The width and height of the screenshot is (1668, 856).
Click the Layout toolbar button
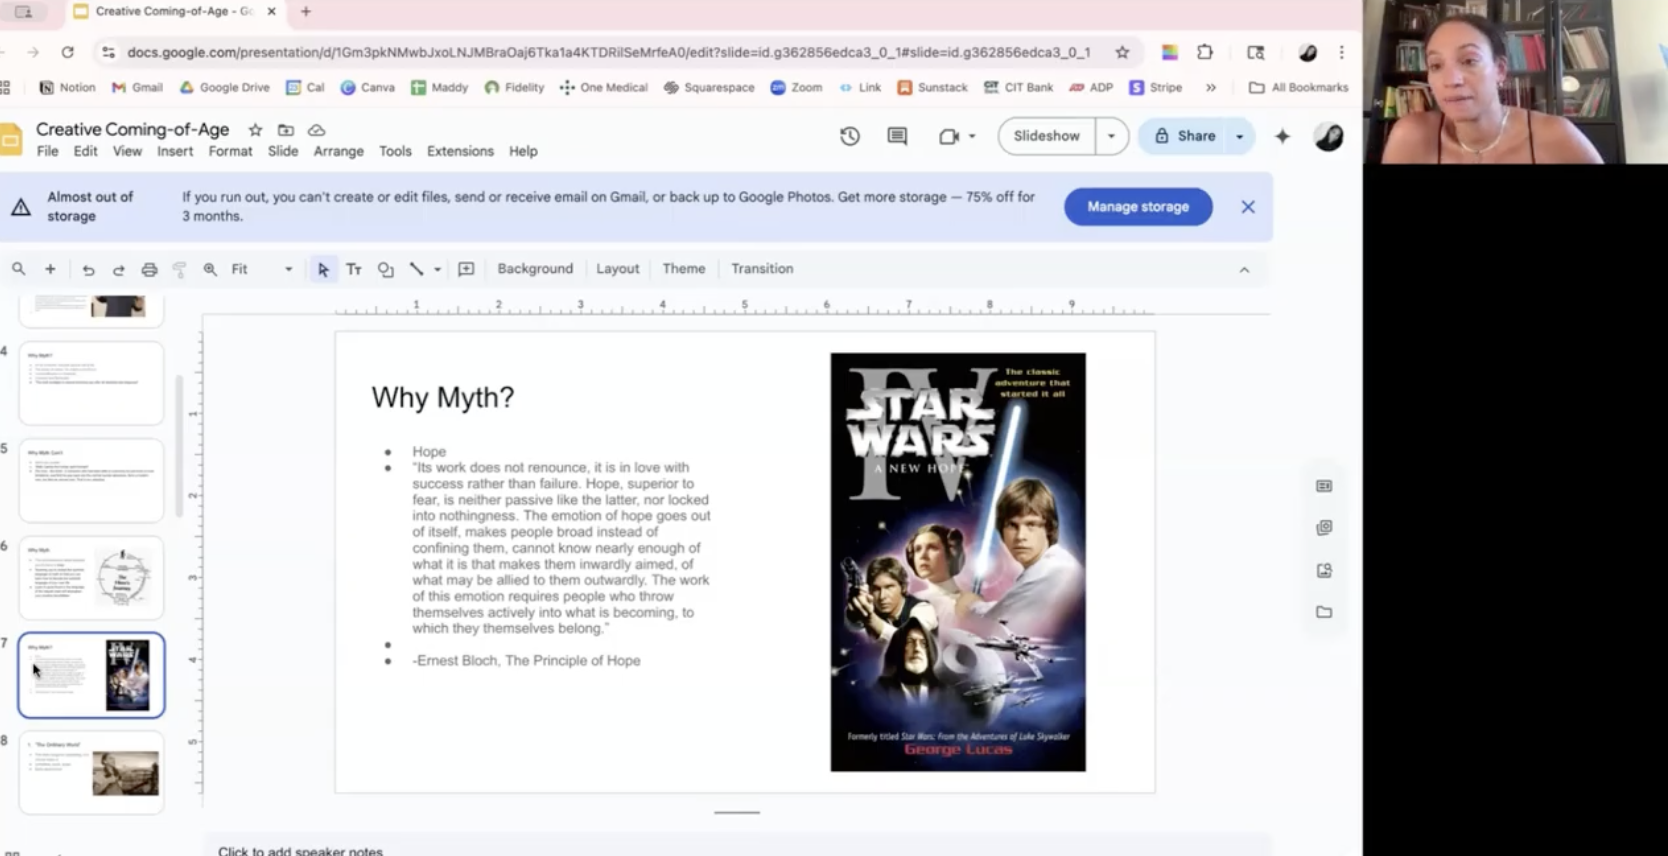(617, 269)
